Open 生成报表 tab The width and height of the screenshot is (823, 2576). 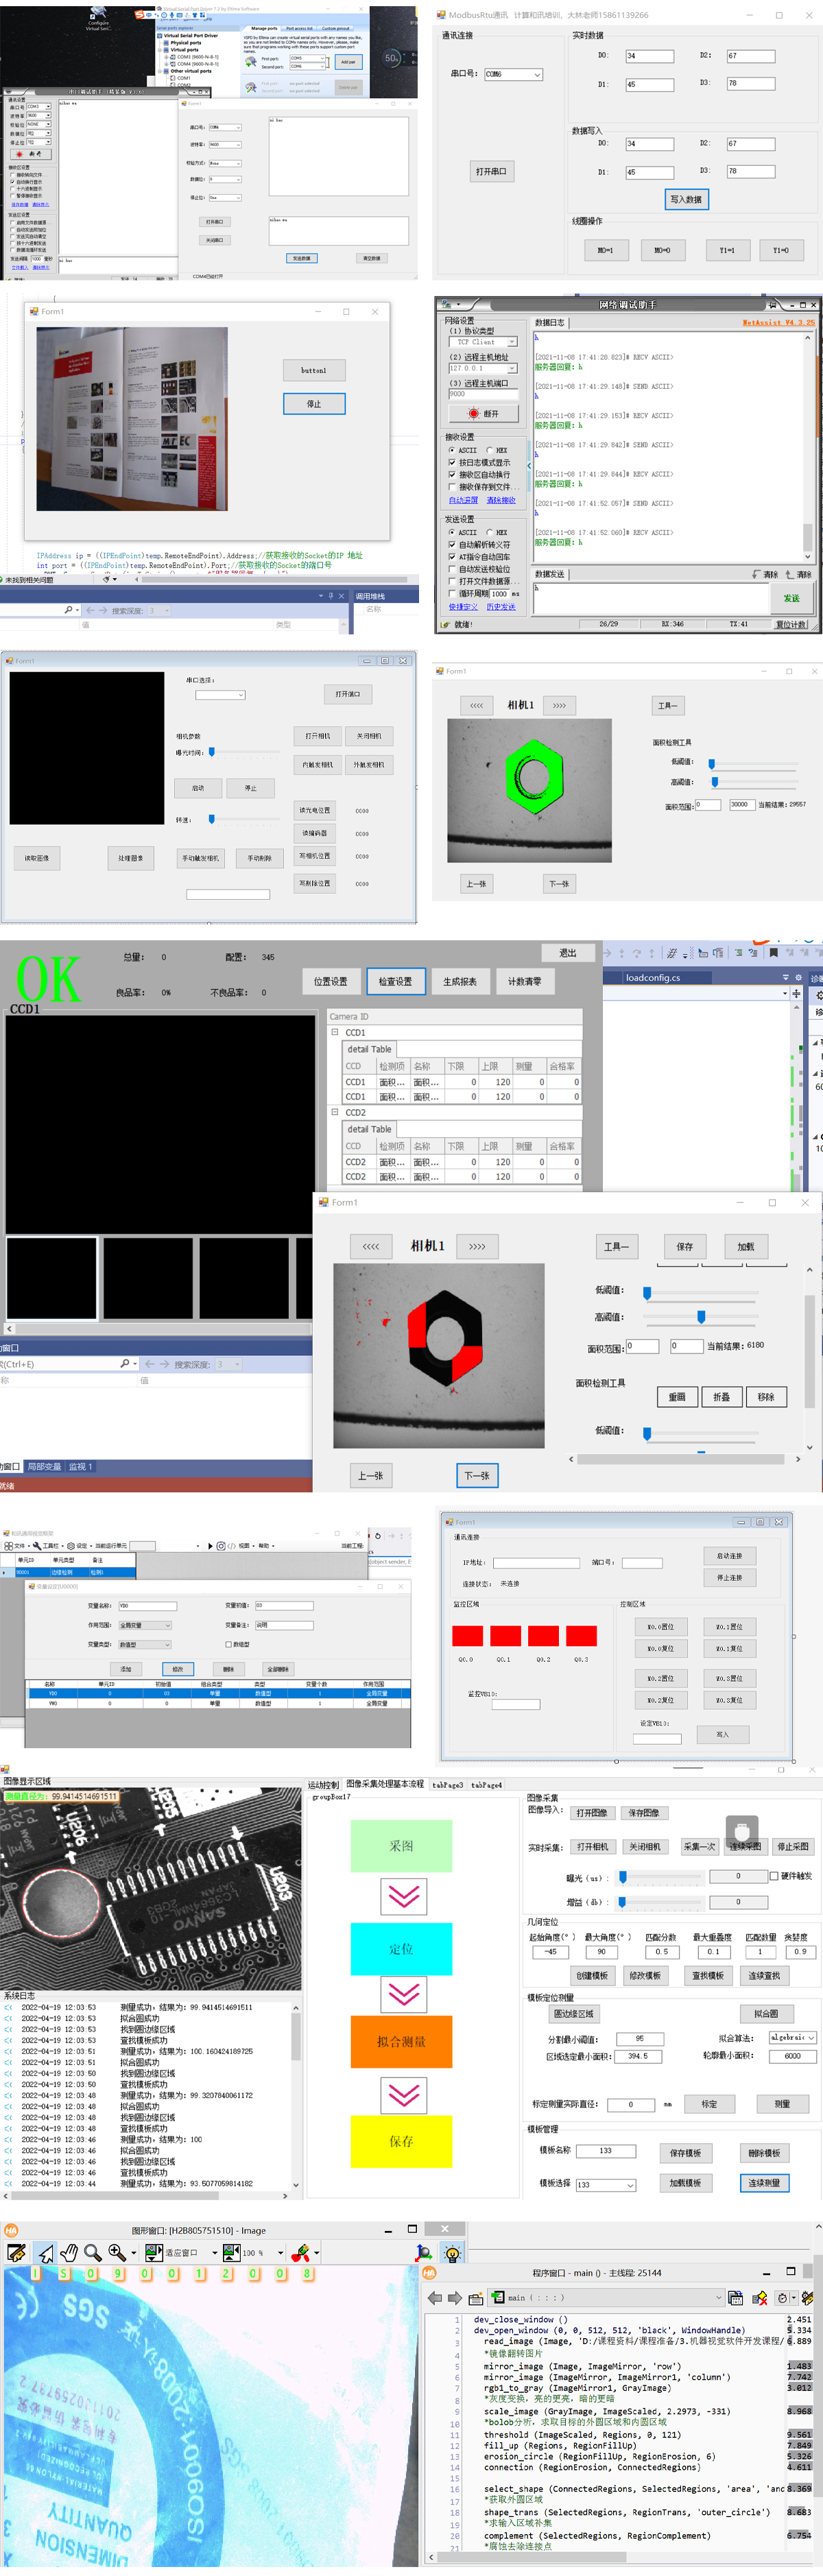coord(460,981)
